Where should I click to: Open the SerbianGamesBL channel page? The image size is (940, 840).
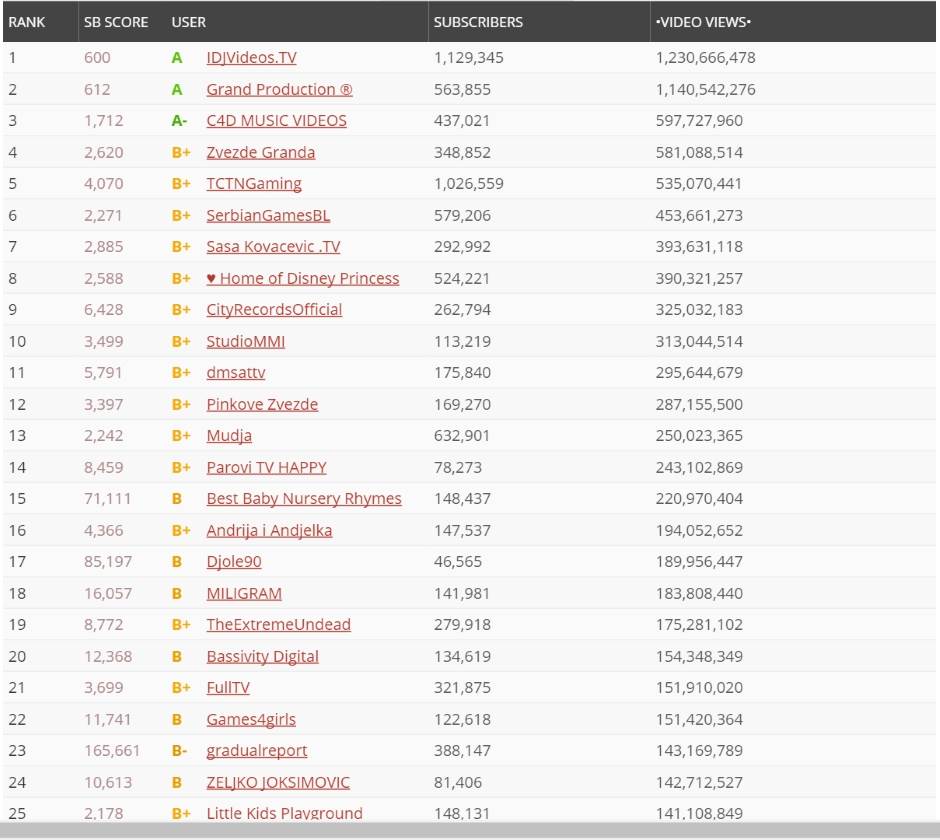click(267, 215)
